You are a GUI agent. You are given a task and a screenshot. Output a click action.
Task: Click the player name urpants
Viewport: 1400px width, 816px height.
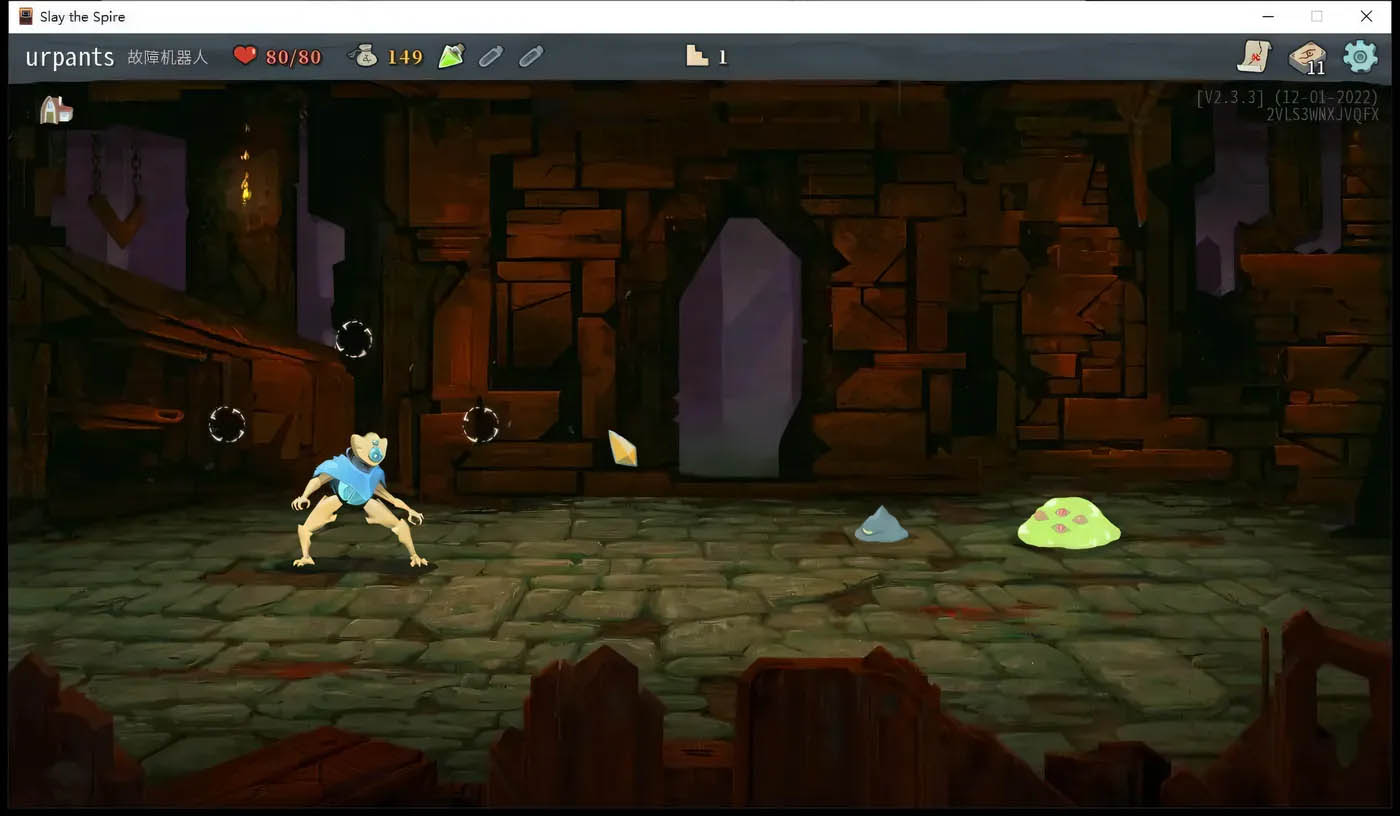[70, 57]
